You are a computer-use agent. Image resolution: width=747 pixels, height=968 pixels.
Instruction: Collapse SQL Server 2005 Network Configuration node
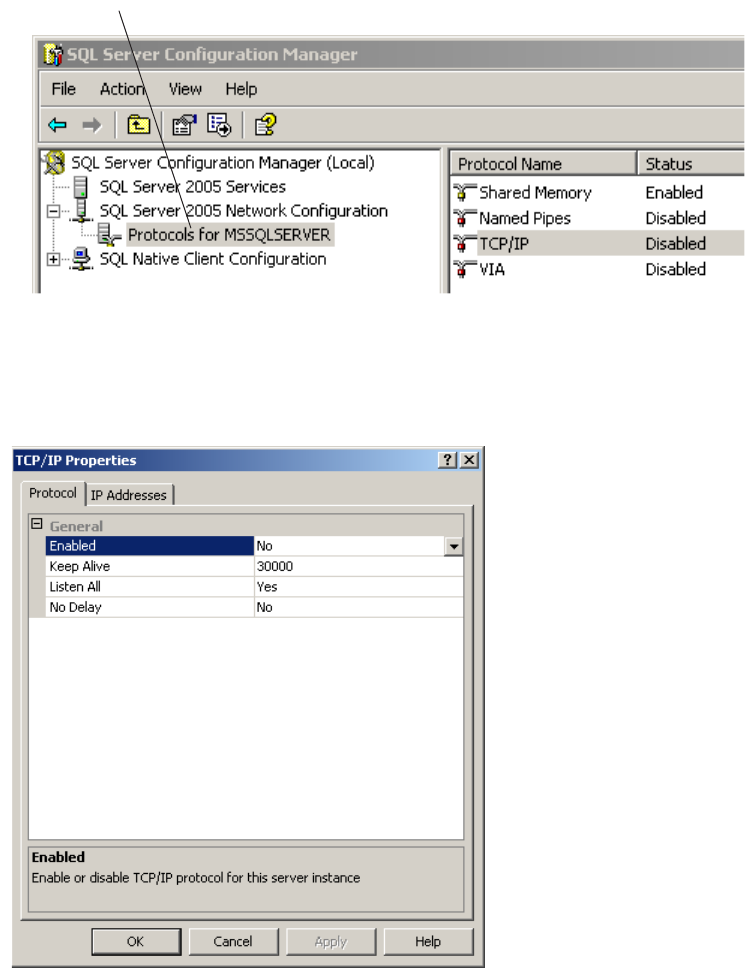click(x=54, y=211)
